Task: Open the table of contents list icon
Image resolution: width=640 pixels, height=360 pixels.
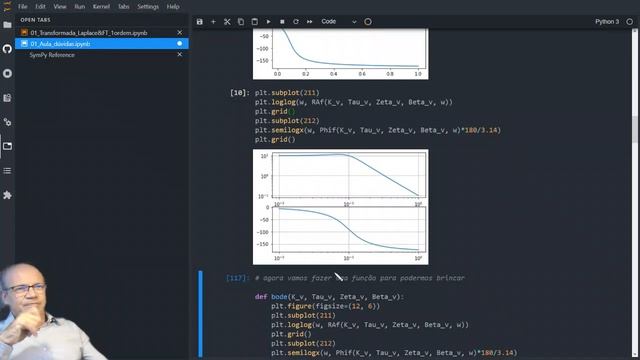Action: click(7, 171)
